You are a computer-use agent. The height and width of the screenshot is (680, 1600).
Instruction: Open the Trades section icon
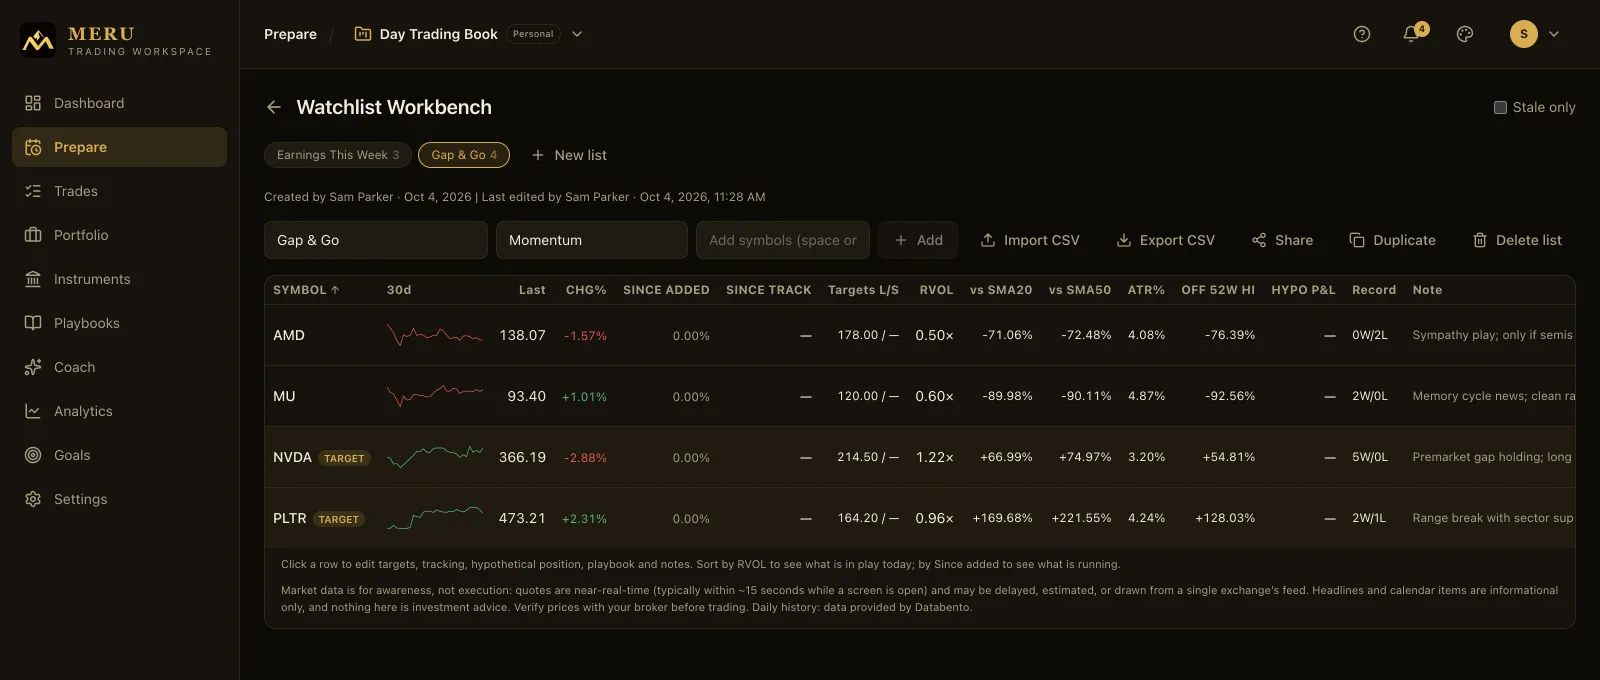pyautogui.click(x=33, y=191)
